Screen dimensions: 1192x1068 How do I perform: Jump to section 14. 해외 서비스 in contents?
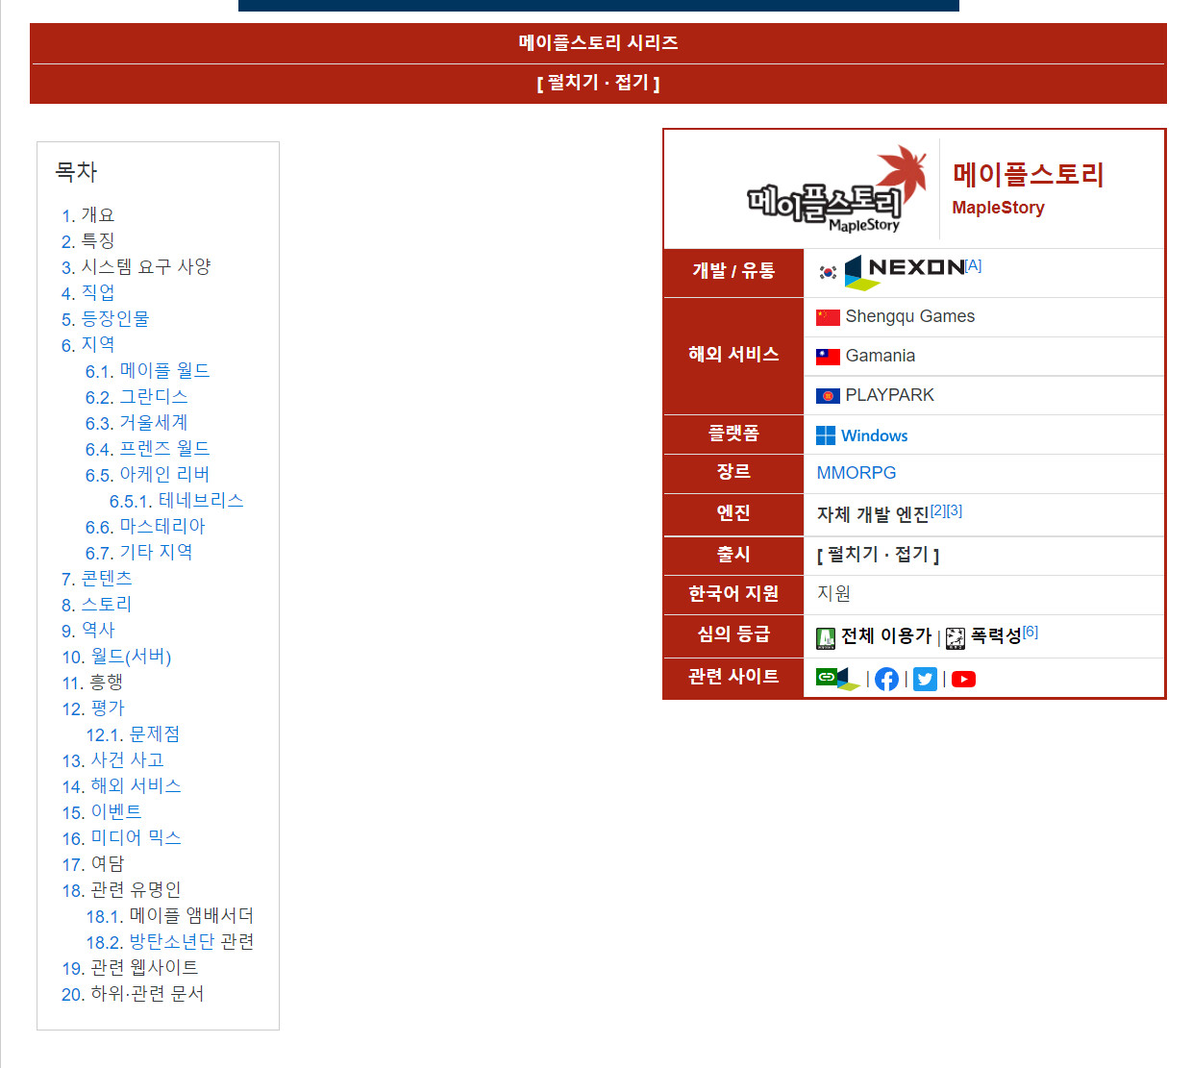(x=121, y=786)
